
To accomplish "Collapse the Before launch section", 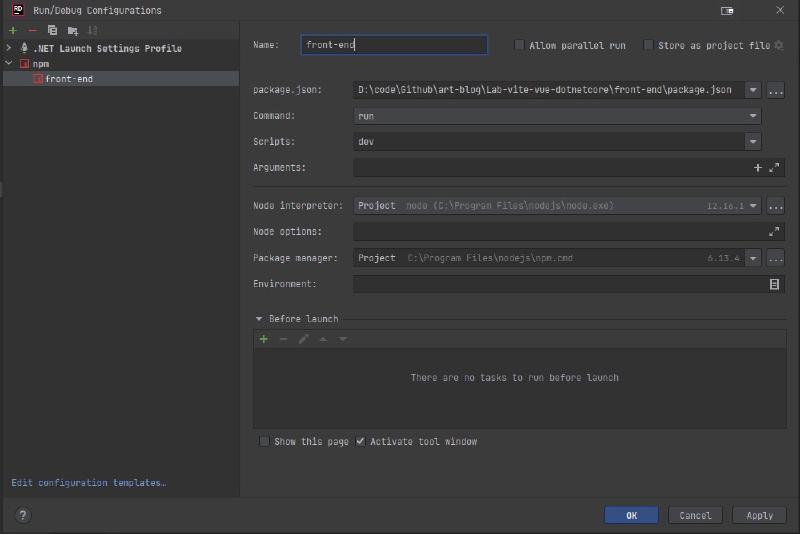I will tap(259, 319).
